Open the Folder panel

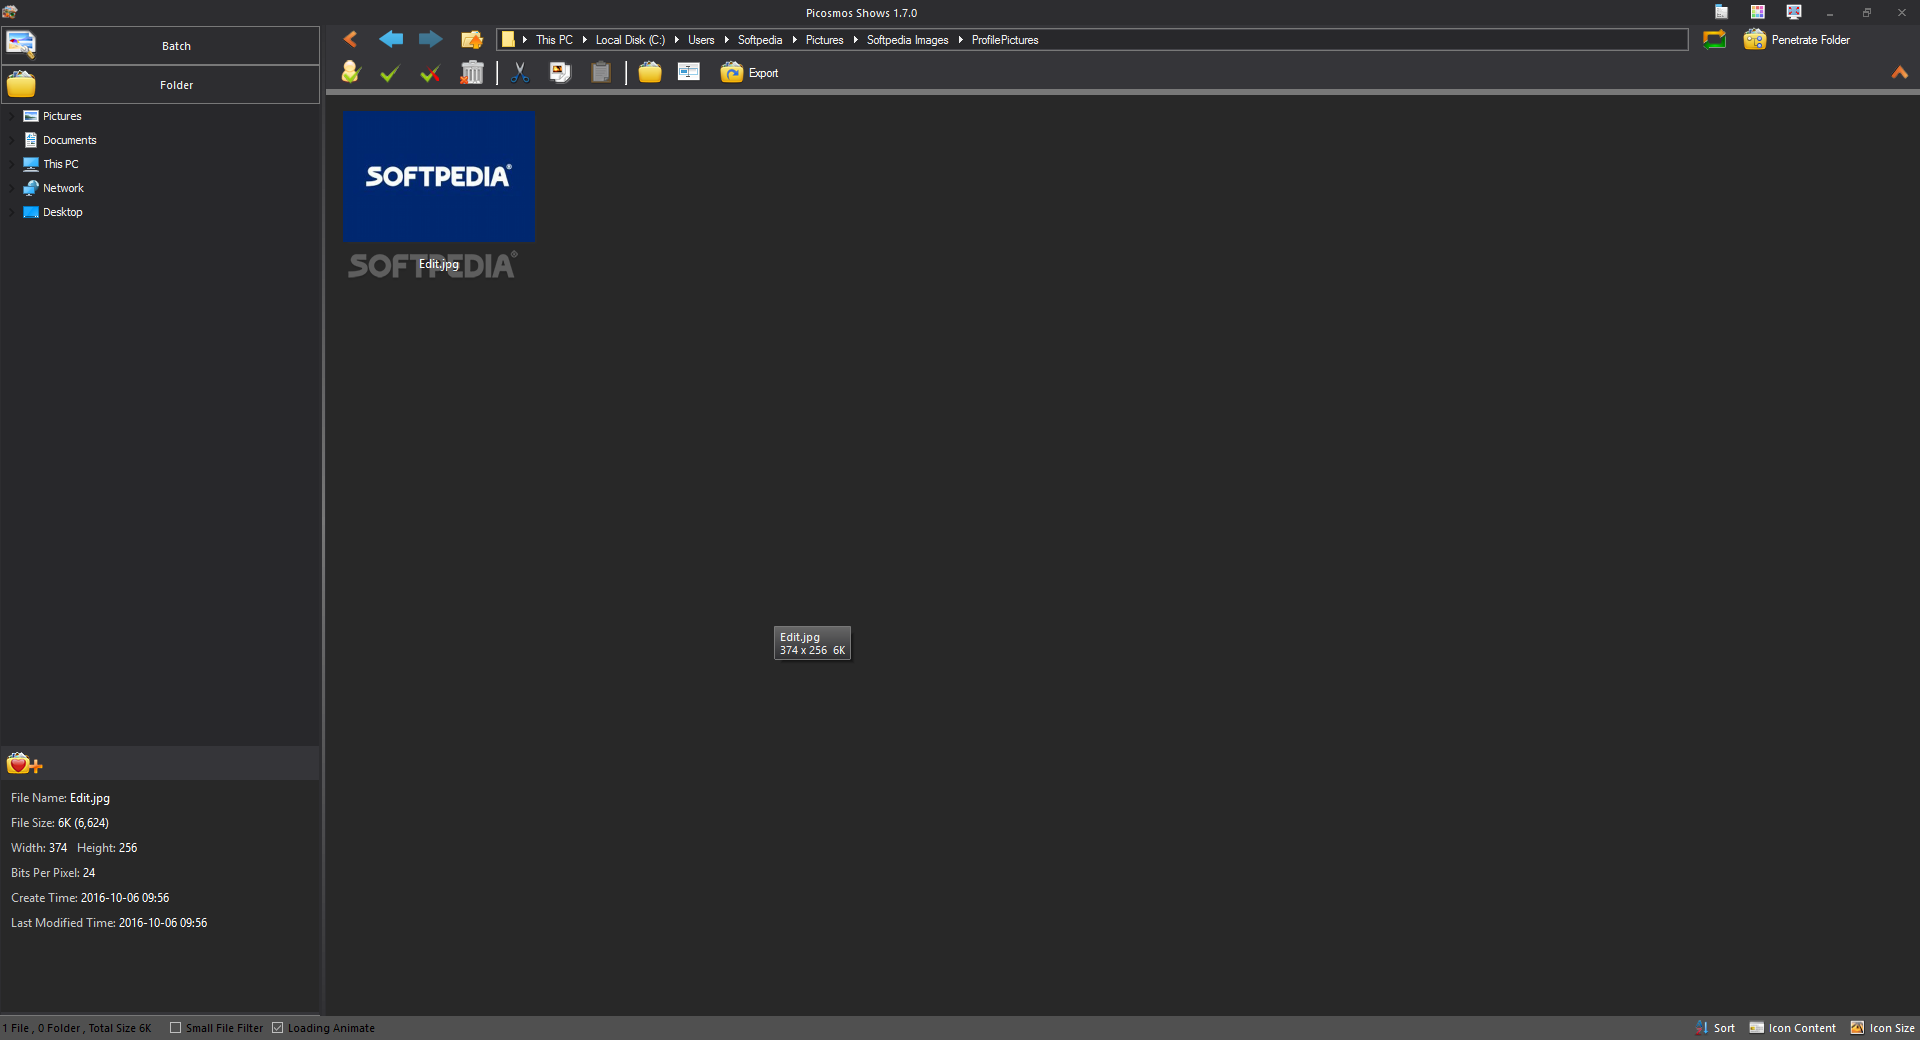[x=161, y=85]
